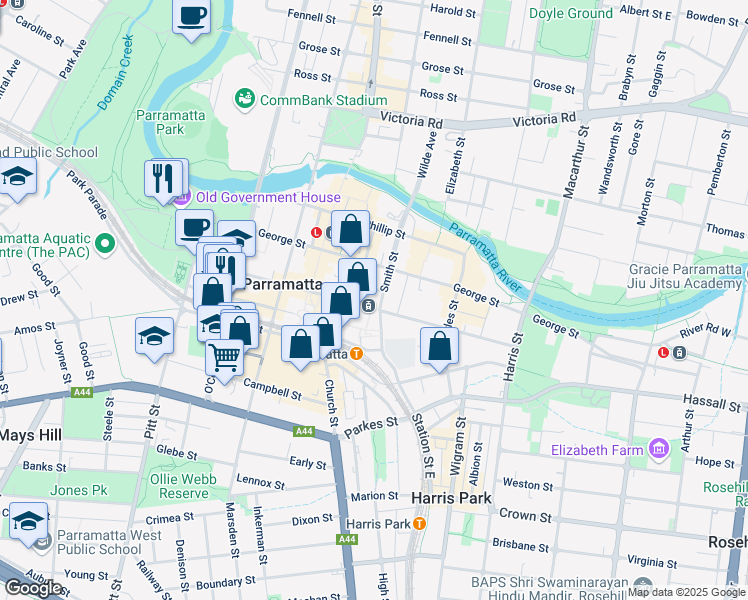Open the grey transit station icon below Smith St

pos(368,305)
